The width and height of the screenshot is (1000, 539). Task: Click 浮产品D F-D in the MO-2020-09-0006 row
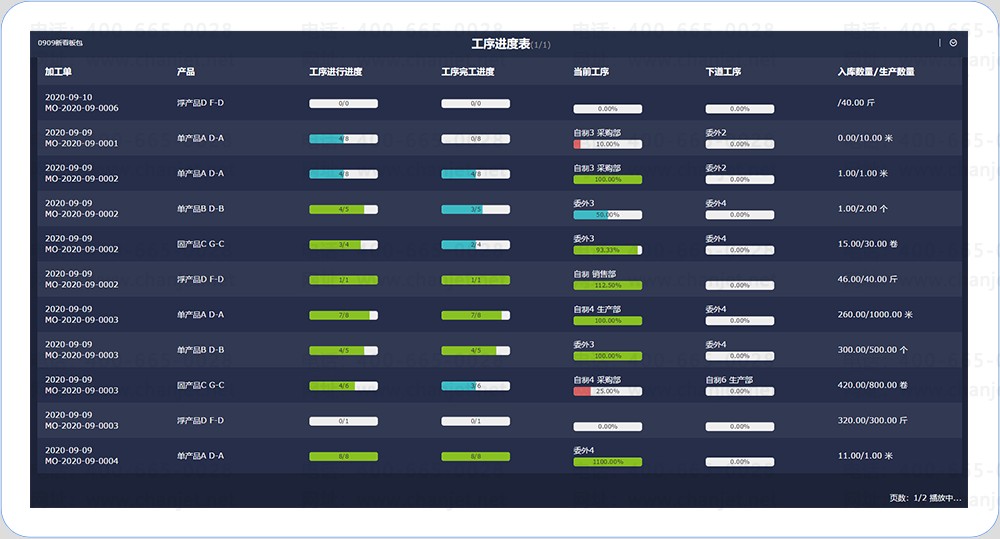point(200,103)
